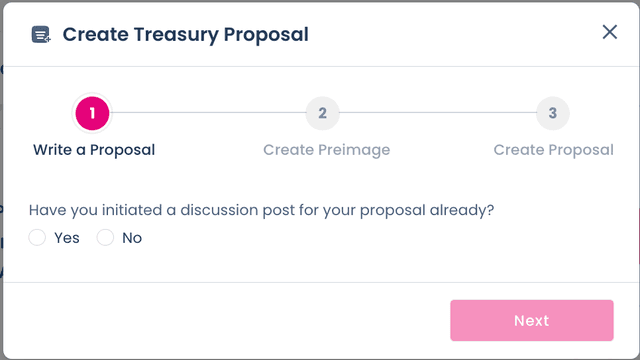Open the Write a Proposal step label

(94, 150)
